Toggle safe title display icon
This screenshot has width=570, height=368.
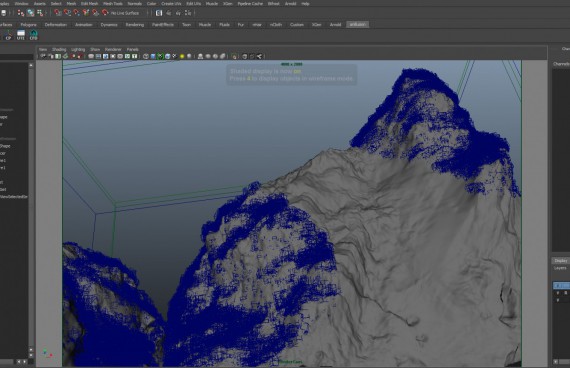pos(135,56)
